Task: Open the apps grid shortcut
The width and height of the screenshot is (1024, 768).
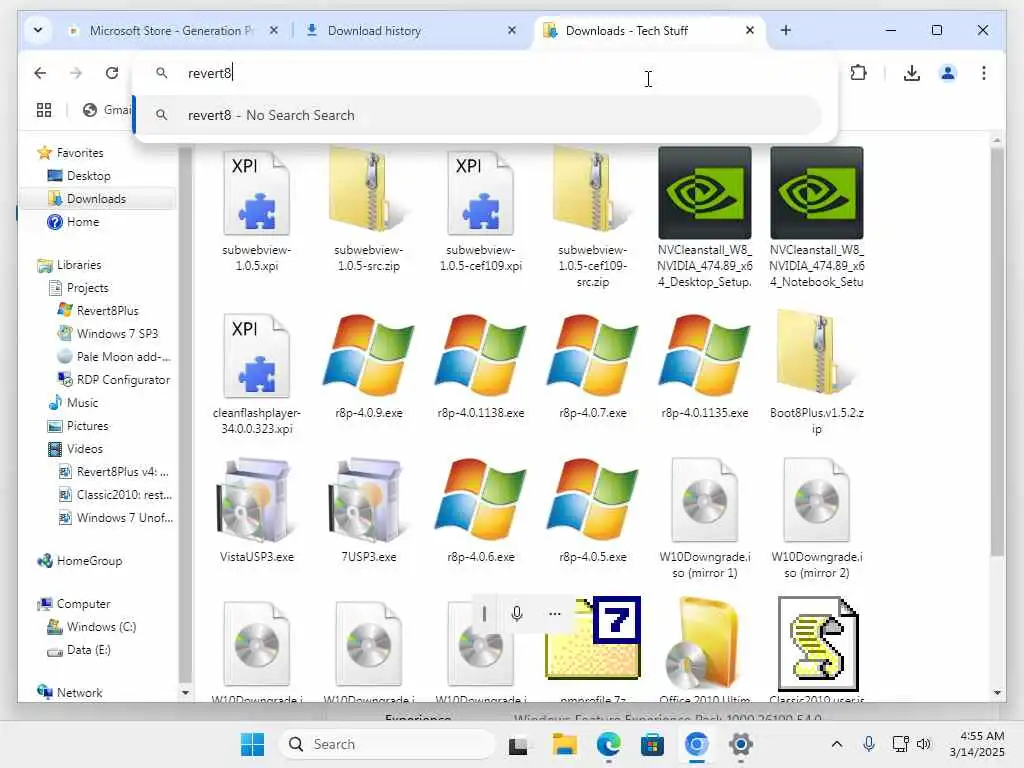Action: click(x=44, y=110)
